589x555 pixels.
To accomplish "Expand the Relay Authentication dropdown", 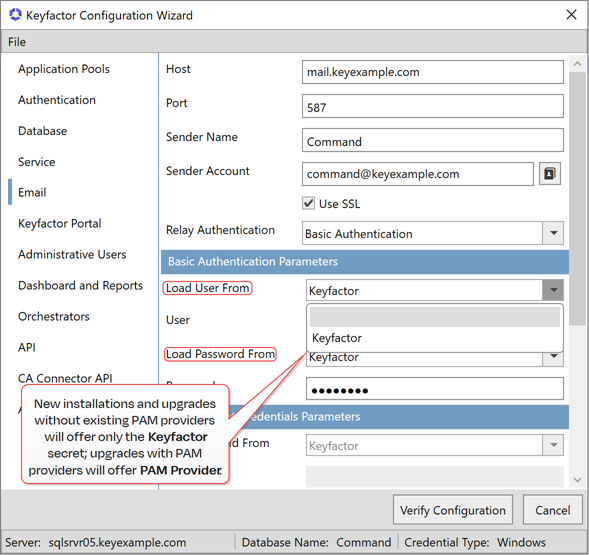I will pos(553,233).
